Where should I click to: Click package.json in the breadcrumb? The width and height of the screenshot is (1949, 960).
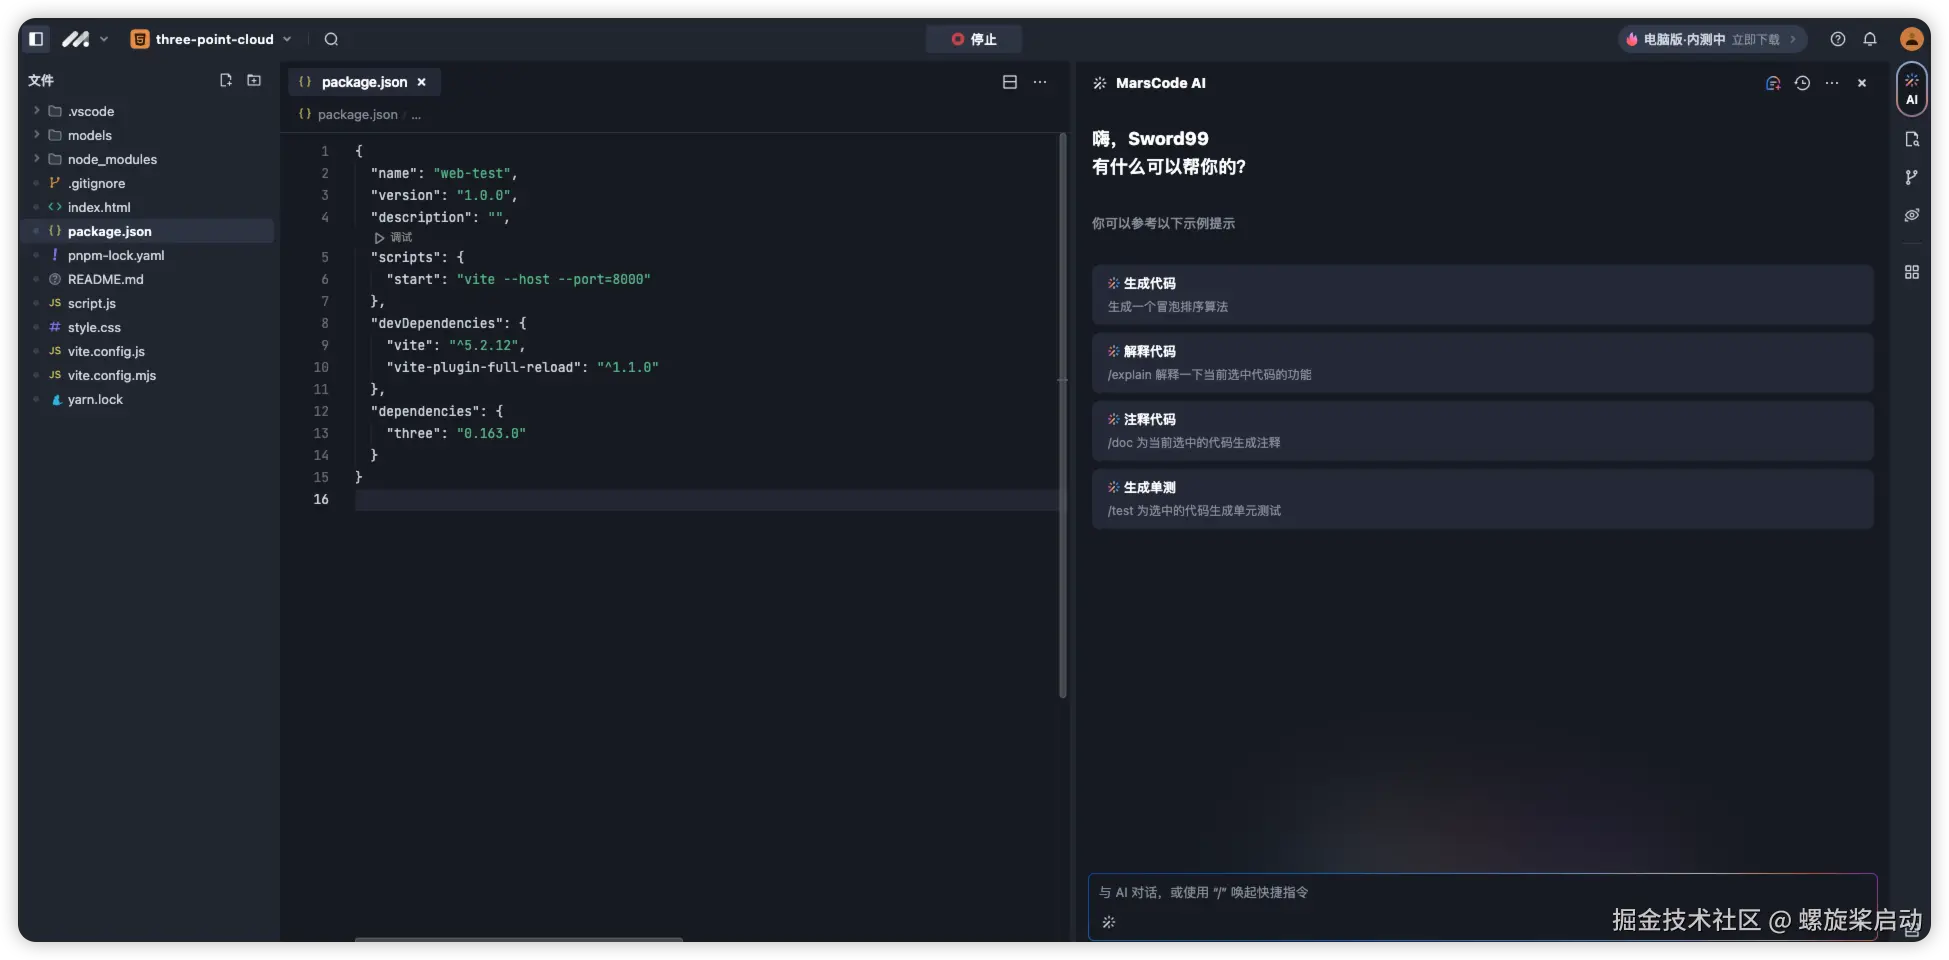357,115
